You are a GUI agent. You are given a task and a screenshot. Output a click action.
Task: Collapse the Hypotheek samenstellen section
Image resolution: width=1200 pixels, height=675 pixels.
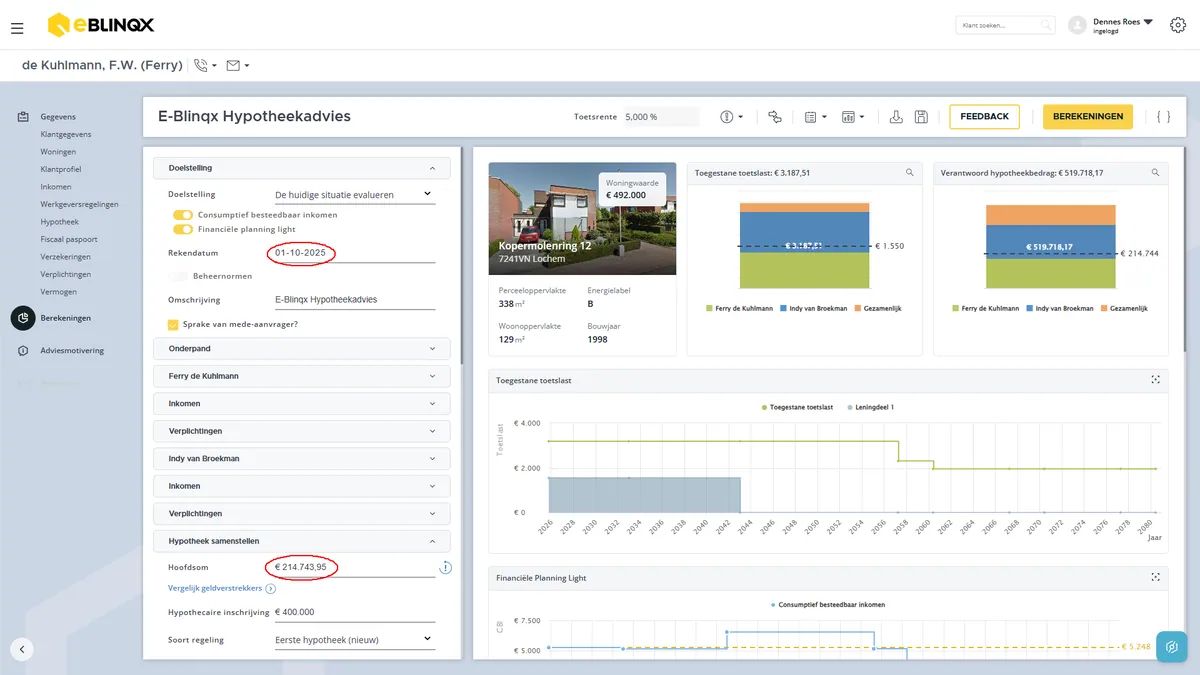302,541
